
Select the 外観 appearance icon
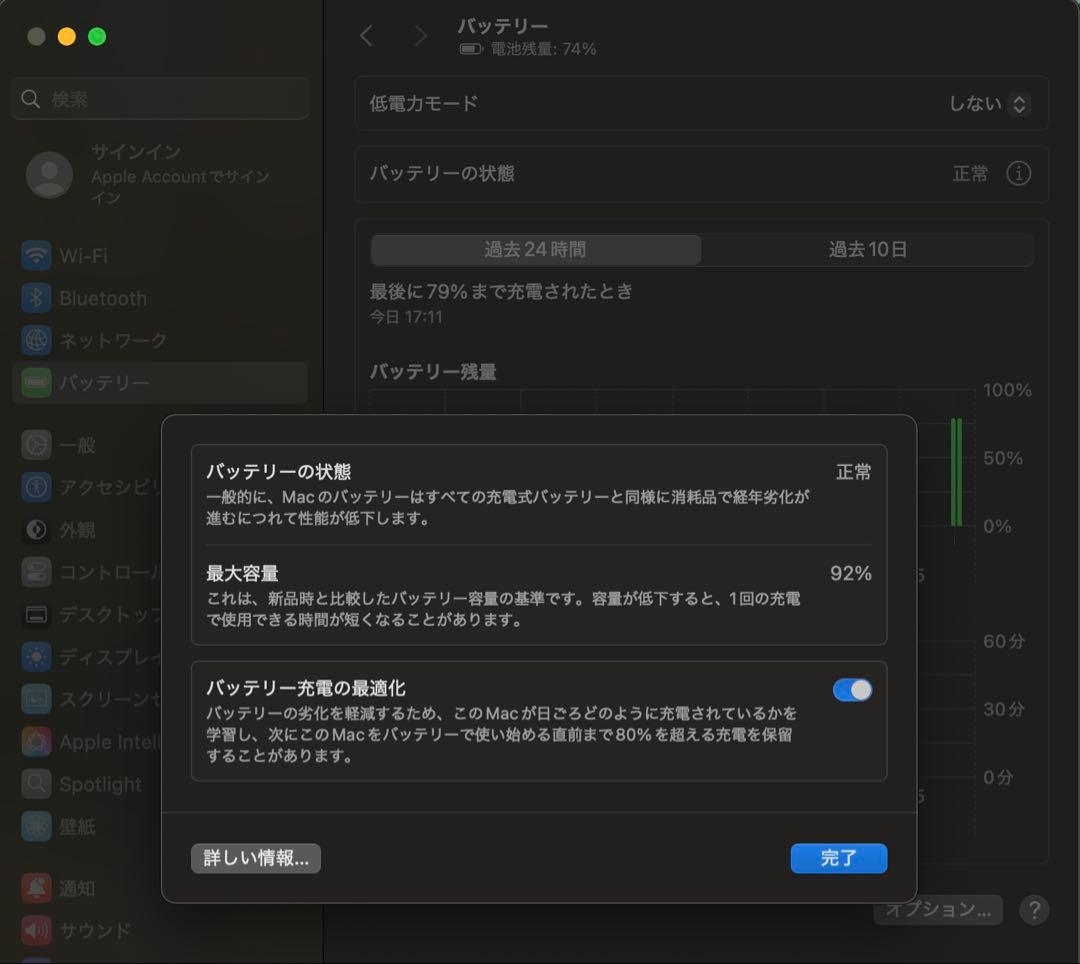[37, 530]
